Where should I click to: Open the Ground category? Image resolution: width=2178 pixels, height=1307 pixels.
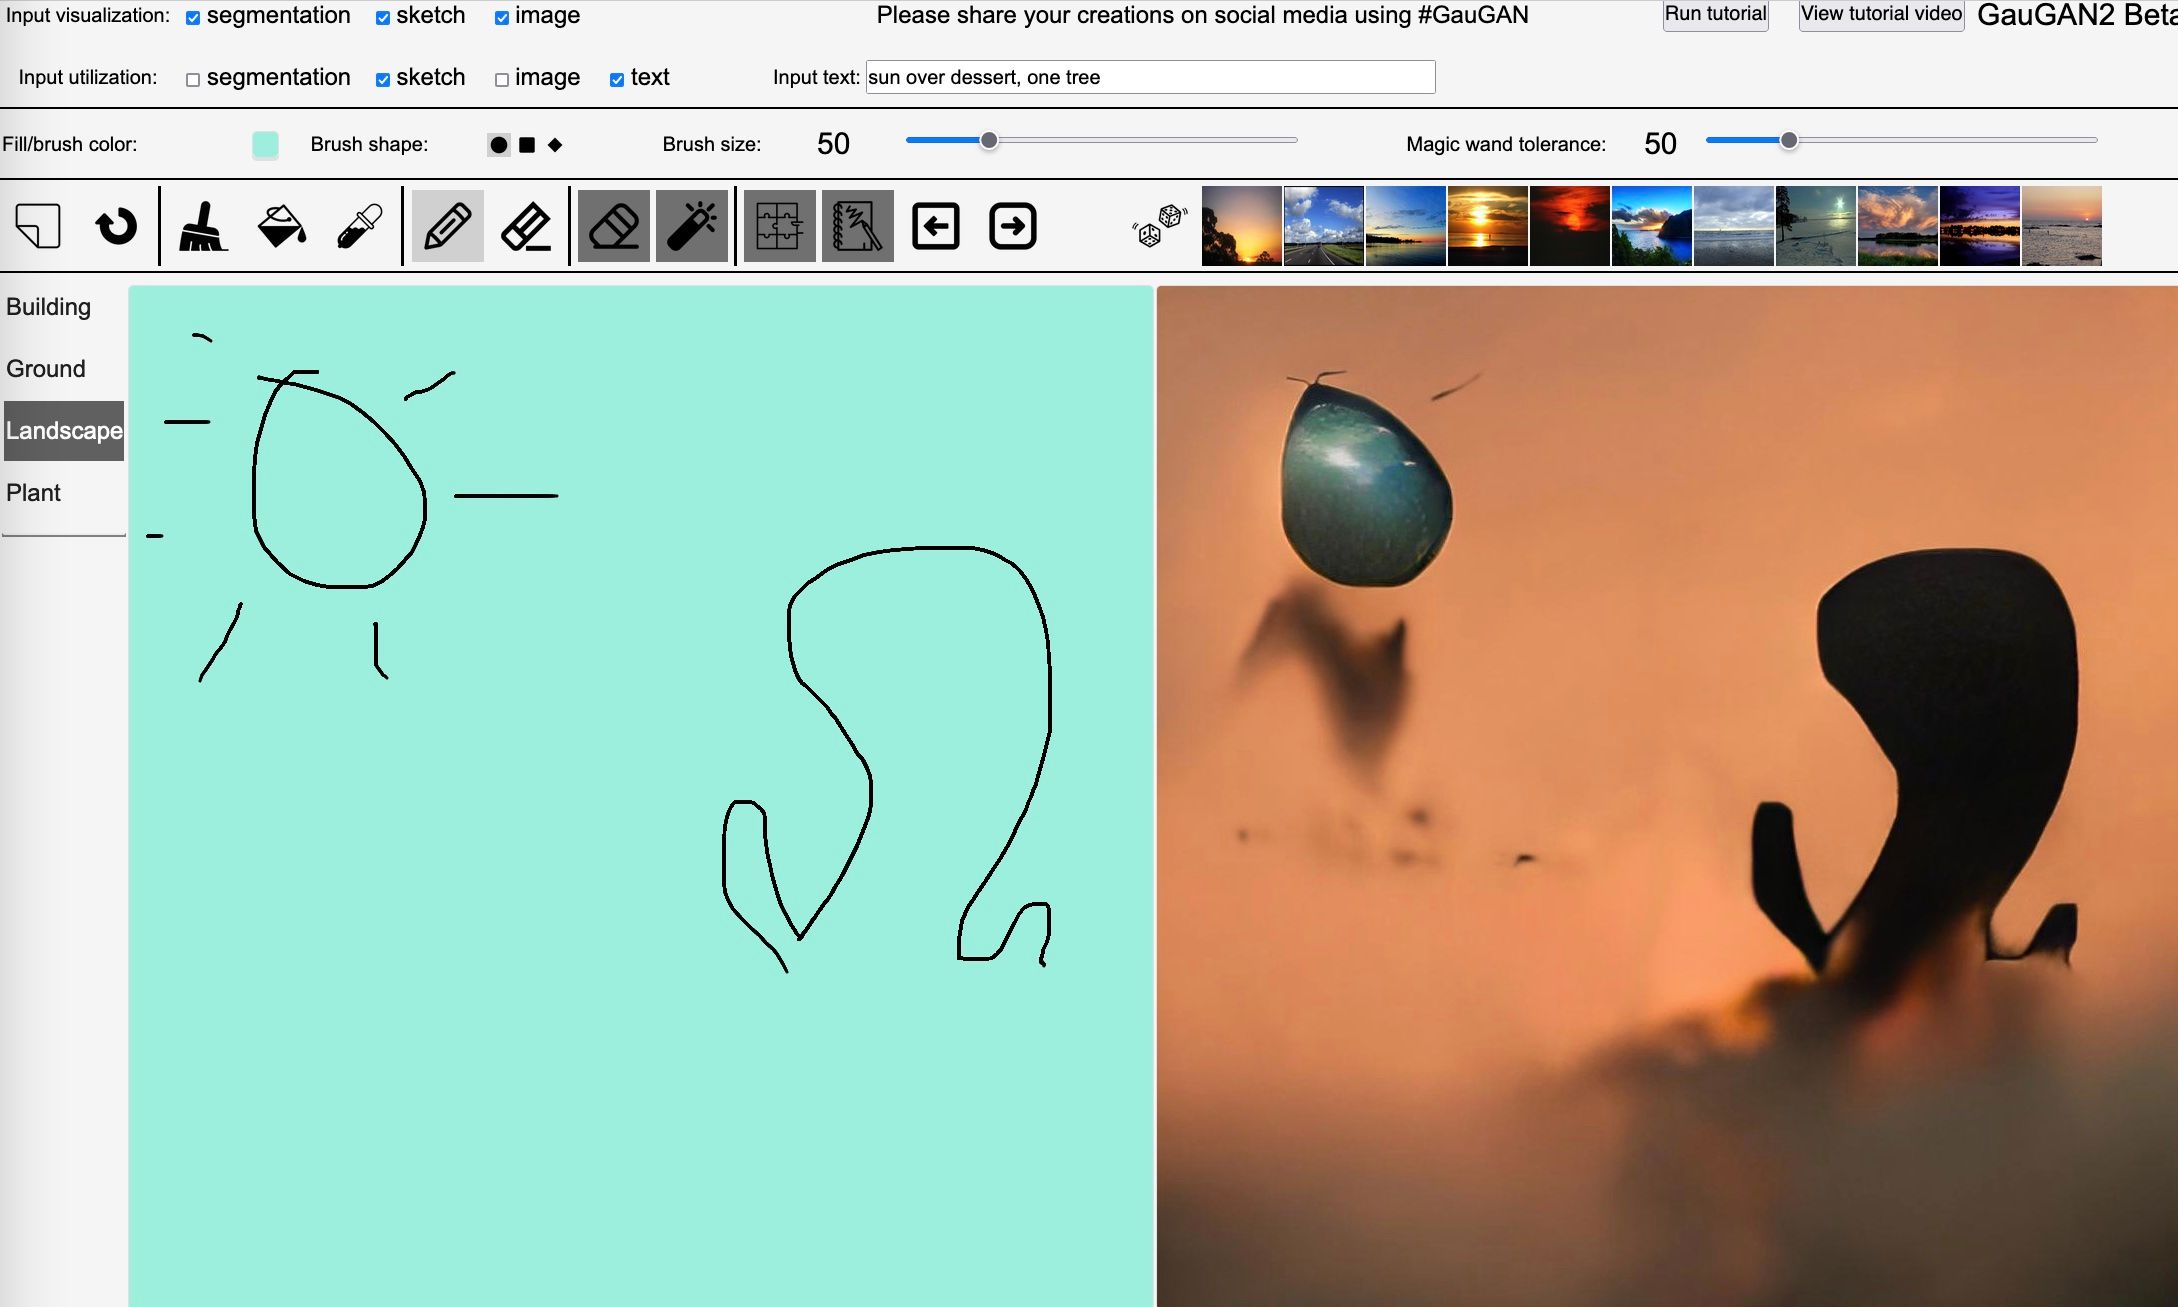46,369
